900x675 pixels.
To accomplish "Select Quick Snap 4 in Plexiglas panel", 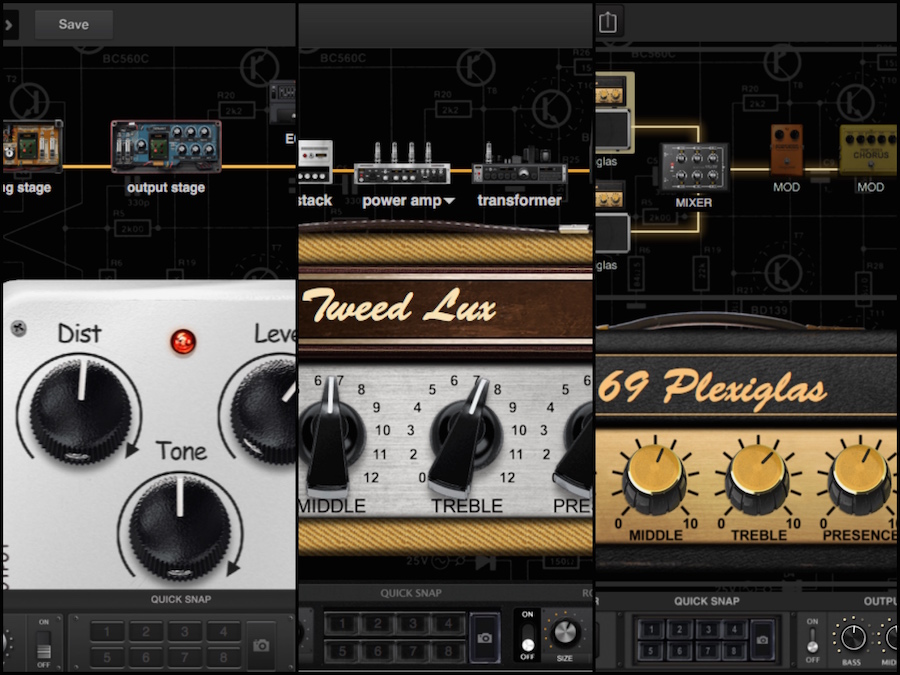I will 735,629.
